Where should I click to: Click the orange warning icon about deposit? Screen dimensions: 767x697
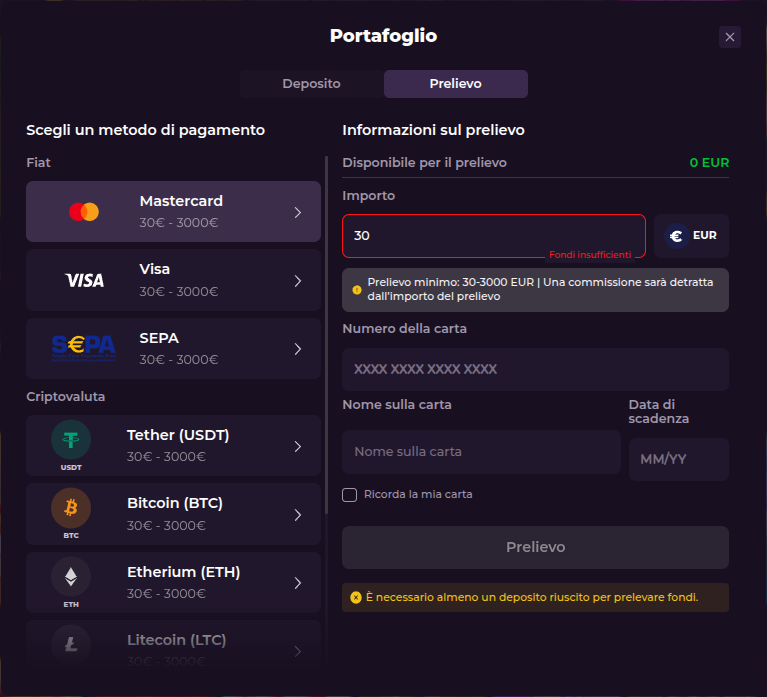point(356,597)
